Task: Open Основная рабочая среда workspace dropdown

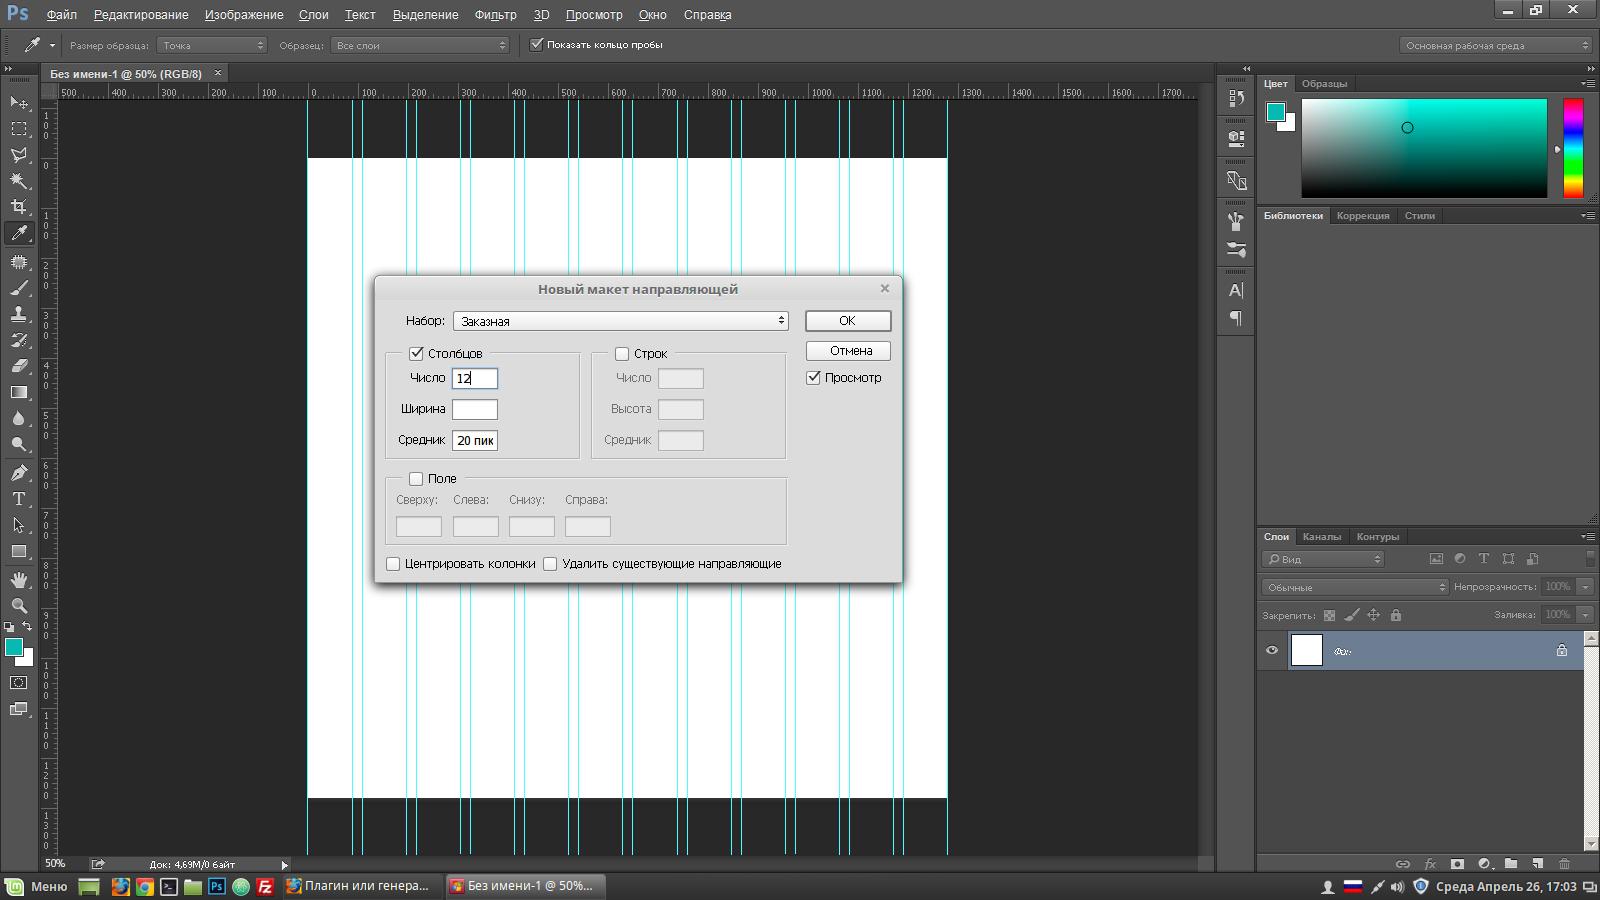Action: coord(1495,45)
